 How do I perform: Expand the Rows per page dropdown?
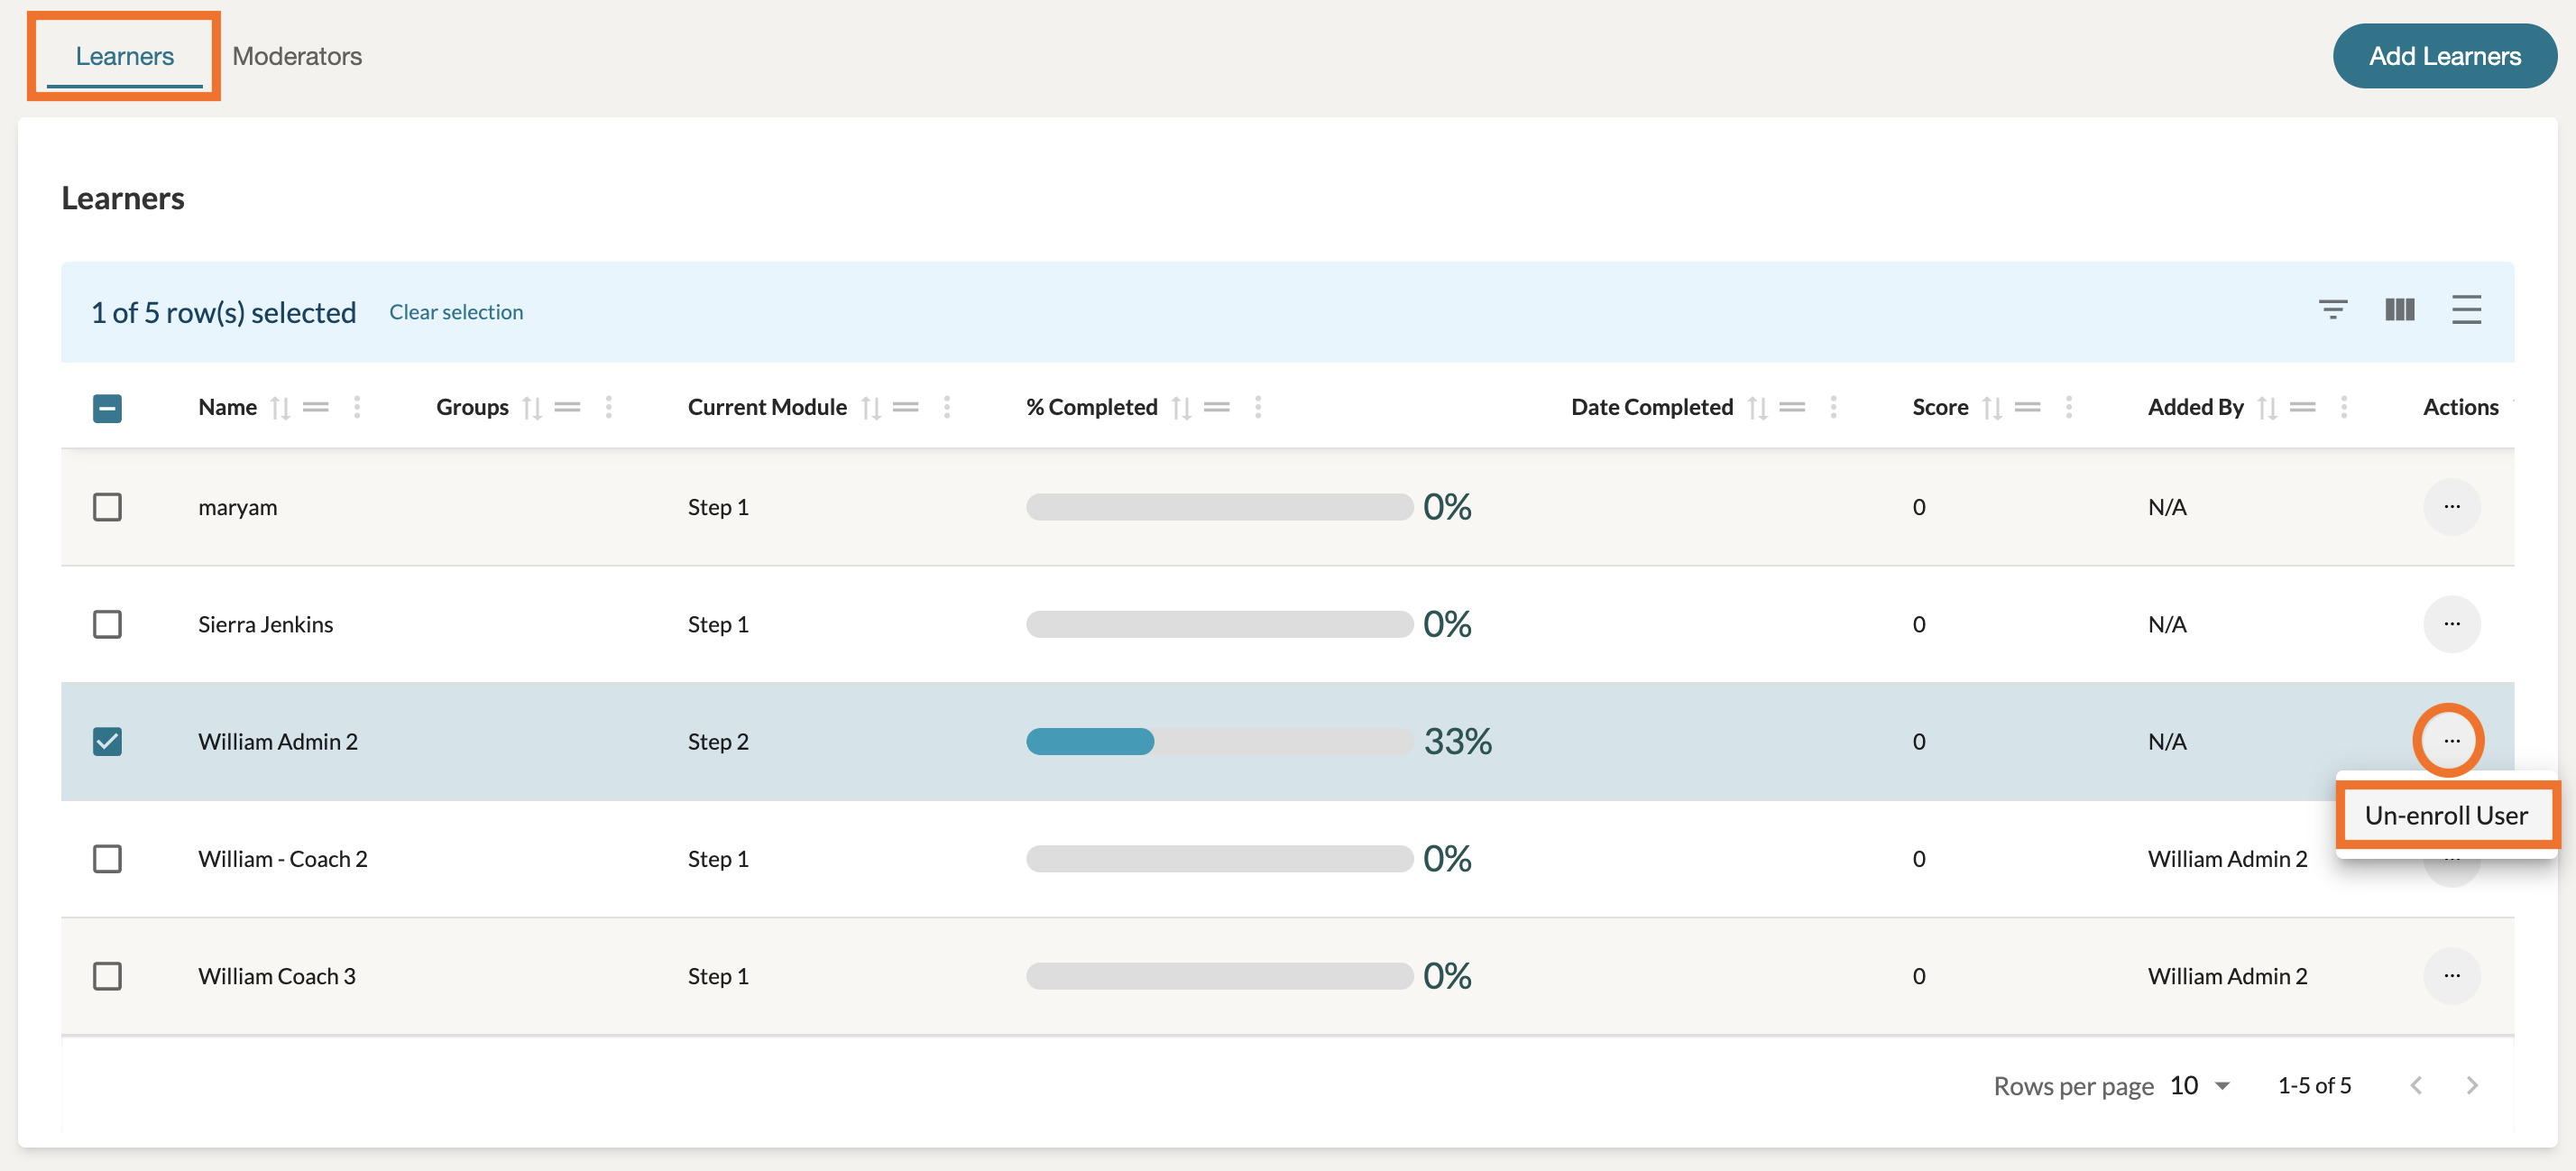[2200, 1086]
